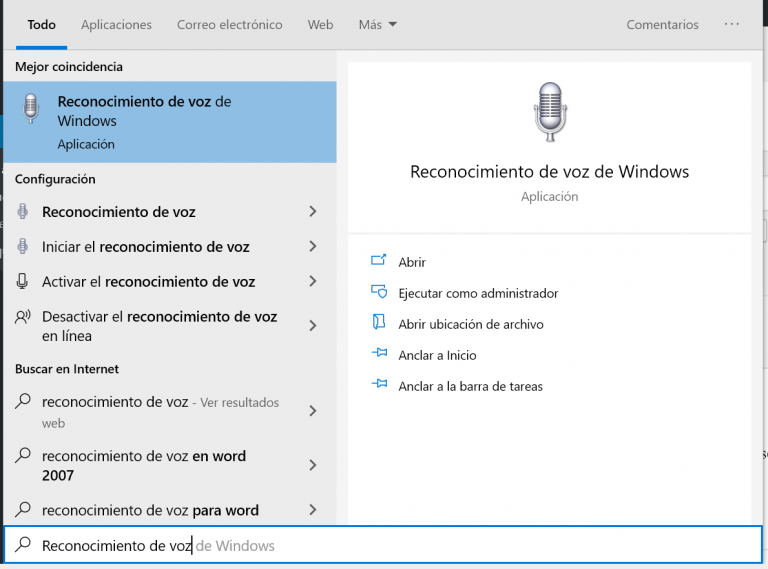Expand chevron for 'Ver resultados web' suggestion
The height and width of the screenshot is (569, 768).
click(313, 411)
